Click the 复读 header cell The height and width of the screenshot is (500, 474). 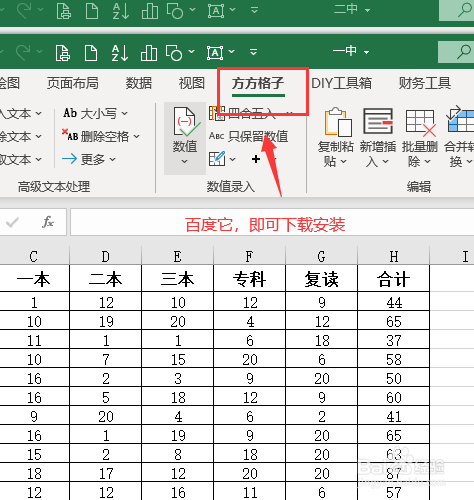coord(321,279)
